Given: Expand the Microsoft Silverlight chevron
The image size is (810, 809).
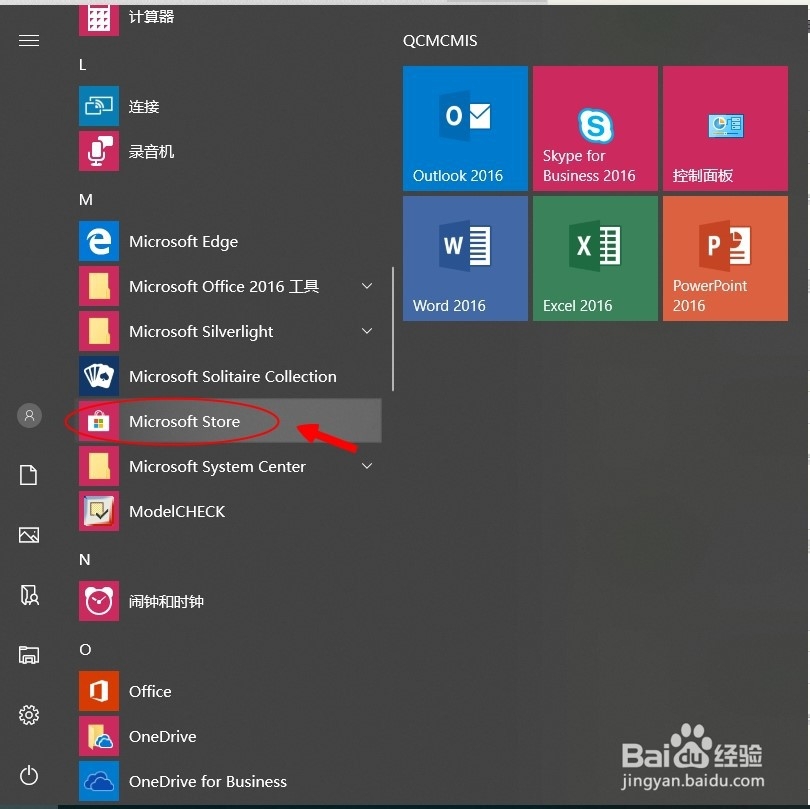Looking at the screenshot, I should tap(367, 331).
